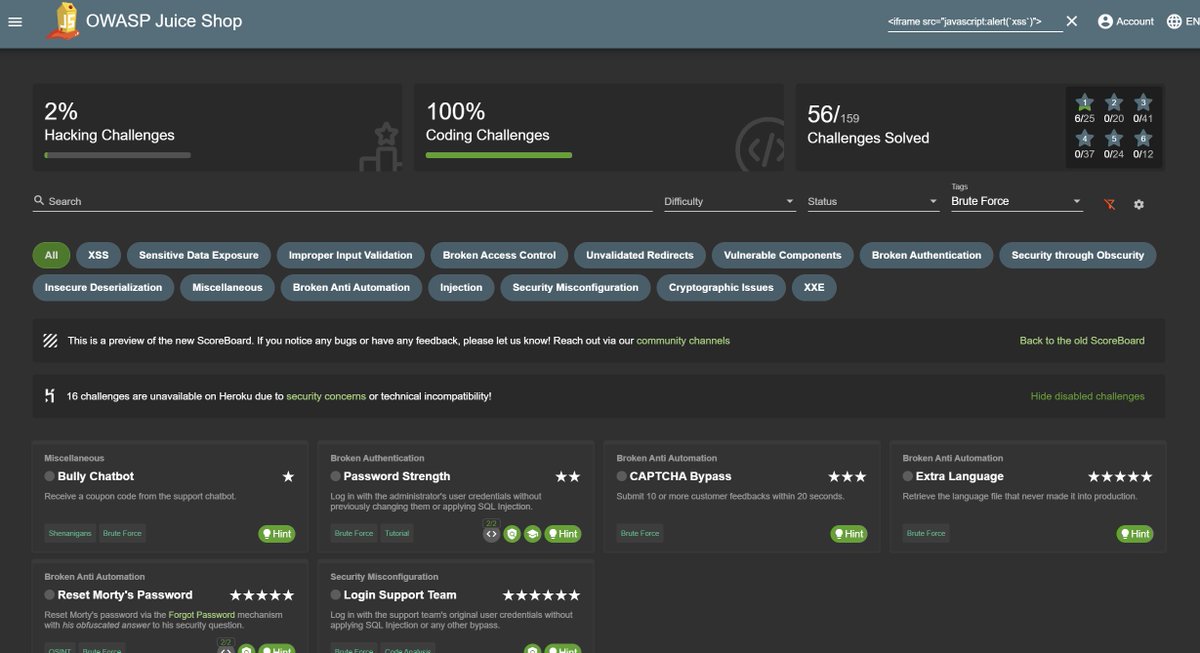Toggle the XSS category chip

98,255
